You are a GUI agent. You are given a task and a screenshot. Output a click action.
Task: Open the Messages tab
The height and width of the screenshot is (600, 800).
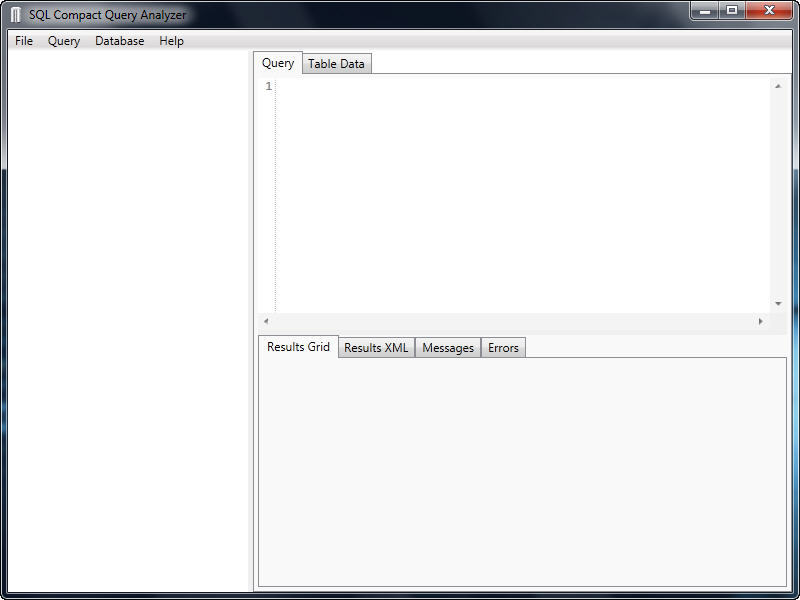(448, 348)
